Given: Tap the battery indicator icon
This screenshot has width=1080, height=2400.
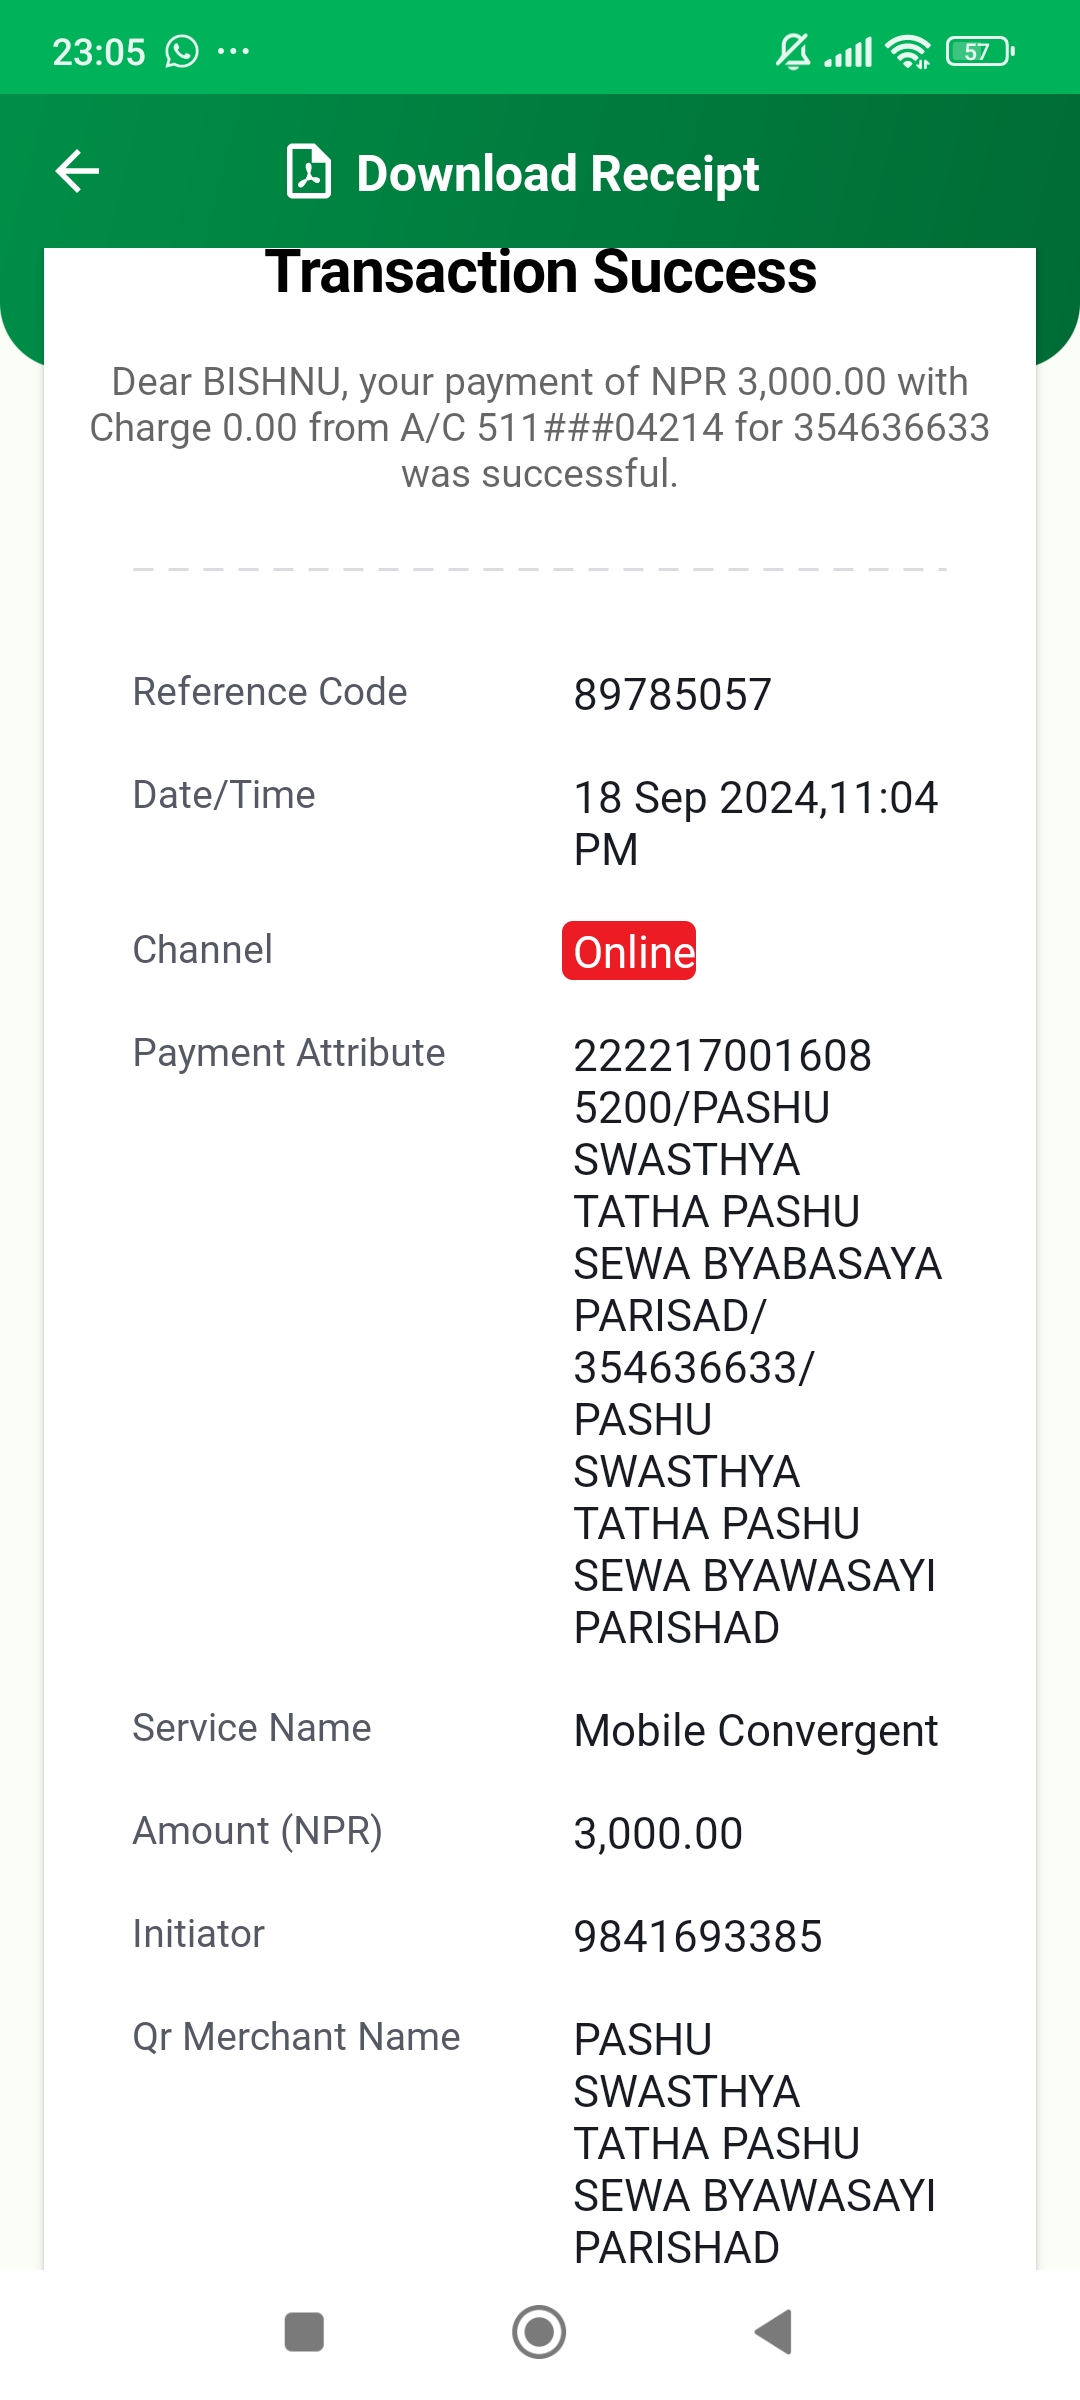Looking at the screenshot, I should click(x=980, y=51).
